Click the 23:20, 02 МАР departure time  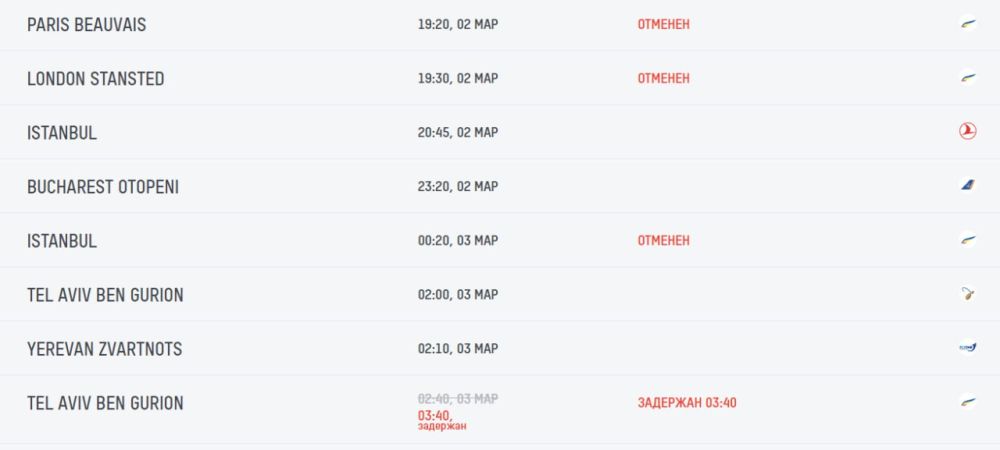point(457,186)
